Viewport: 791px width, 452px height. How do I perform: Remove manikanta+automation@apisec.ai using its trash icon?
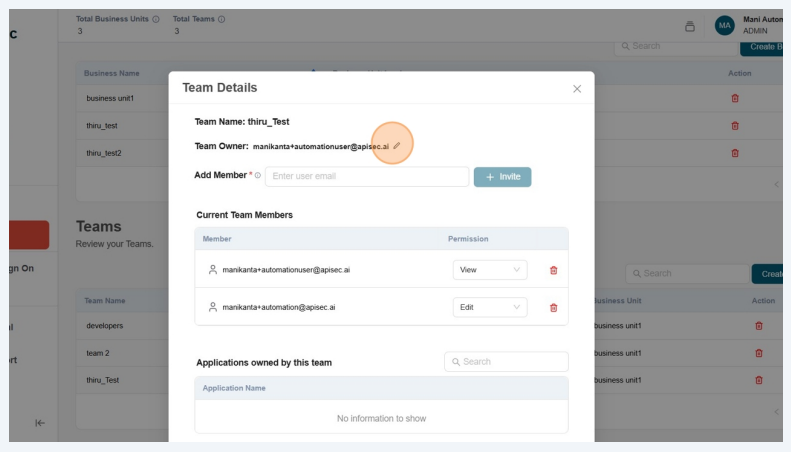click(x=553, y=307)
